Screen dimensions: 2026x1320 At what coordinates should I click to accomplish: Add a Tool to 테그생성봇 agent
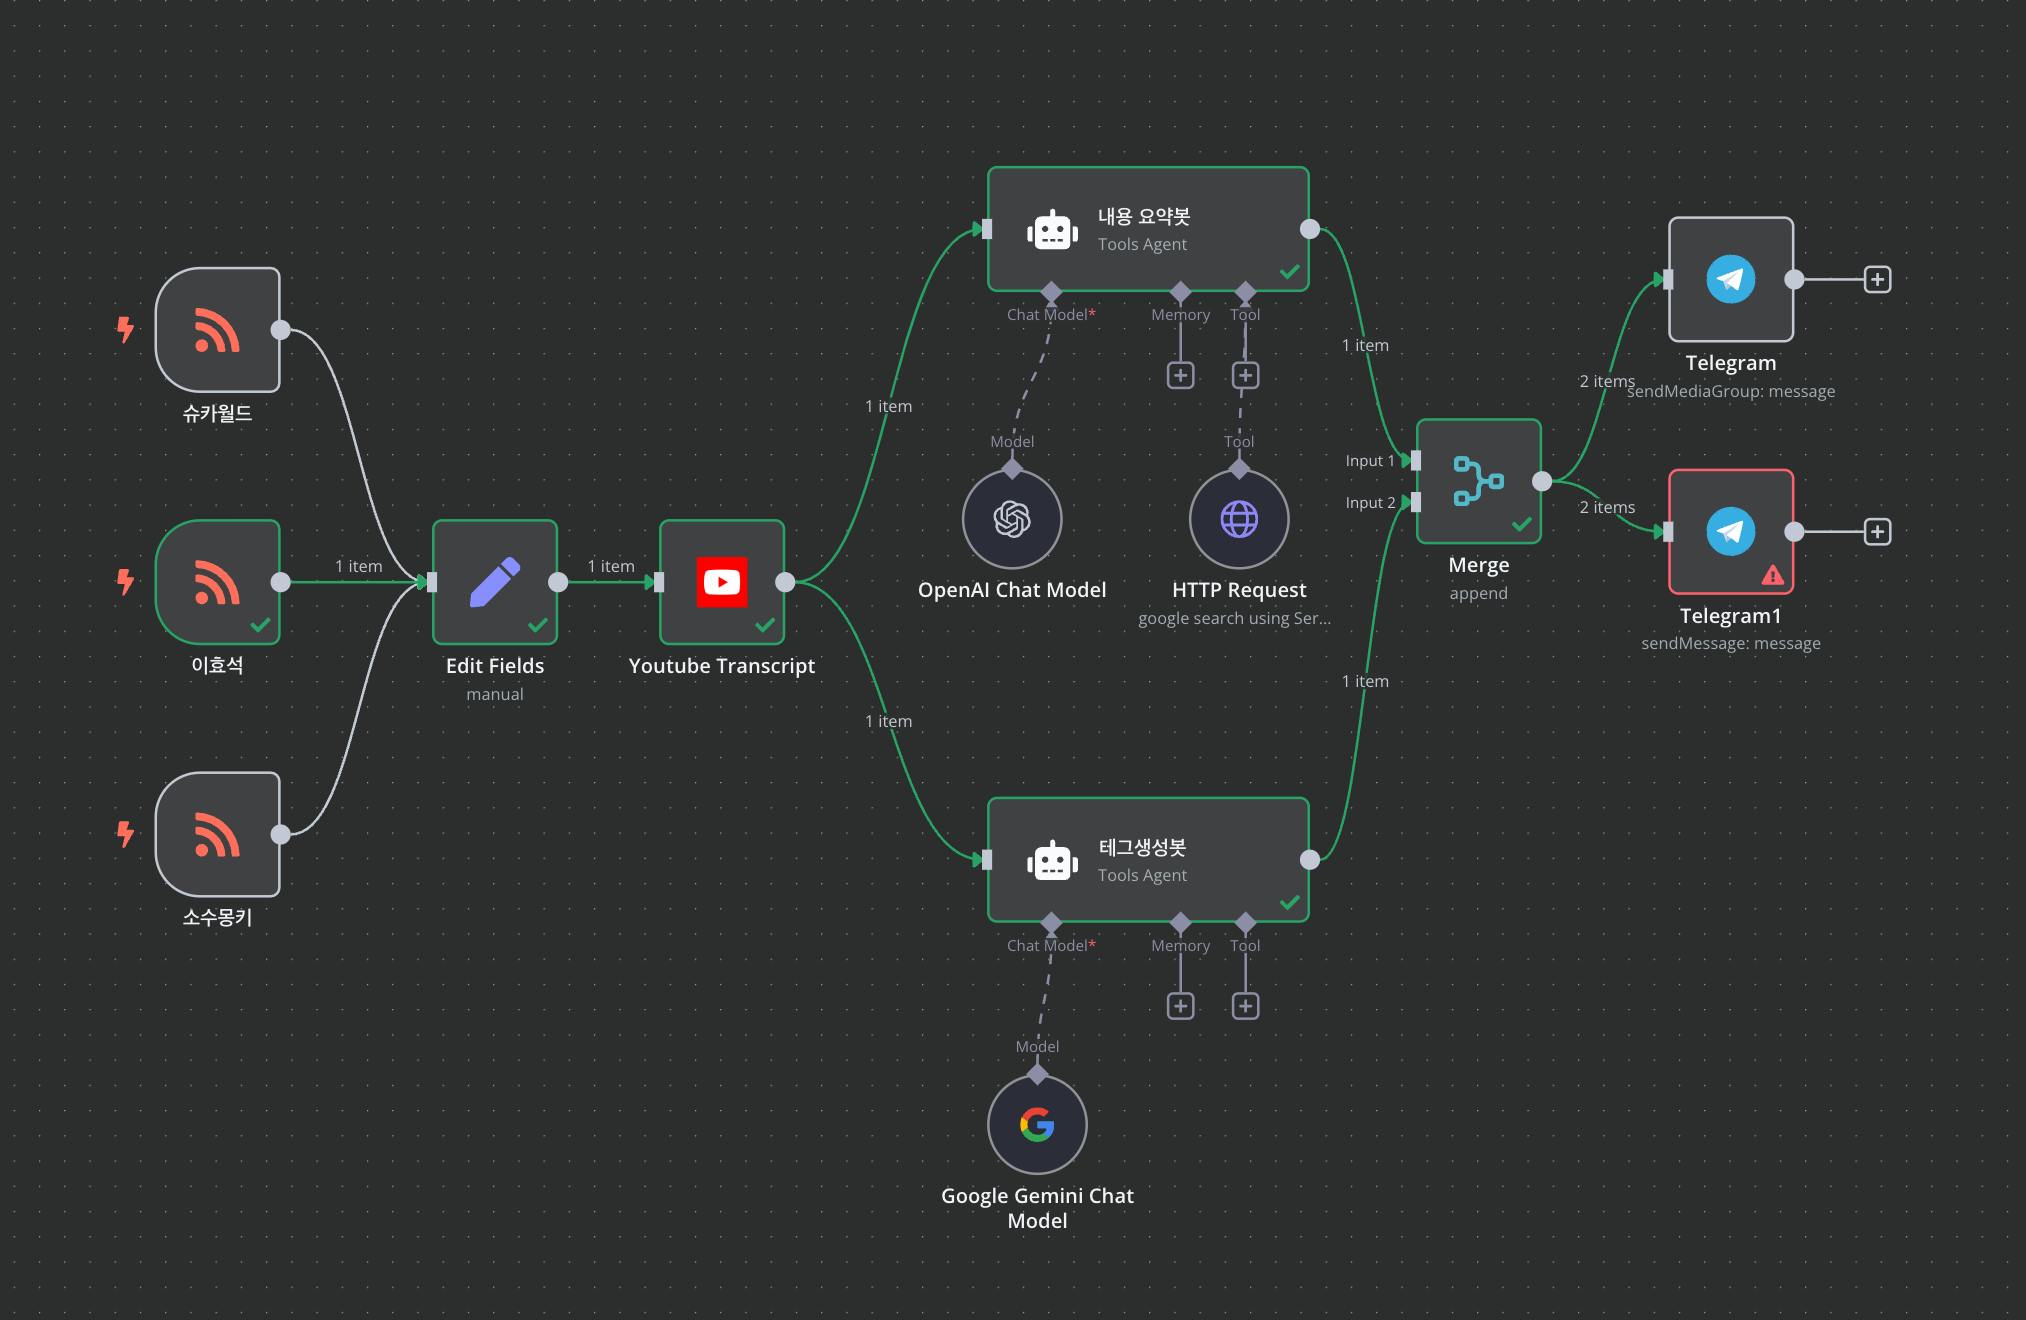[x=1245, y=1006]
